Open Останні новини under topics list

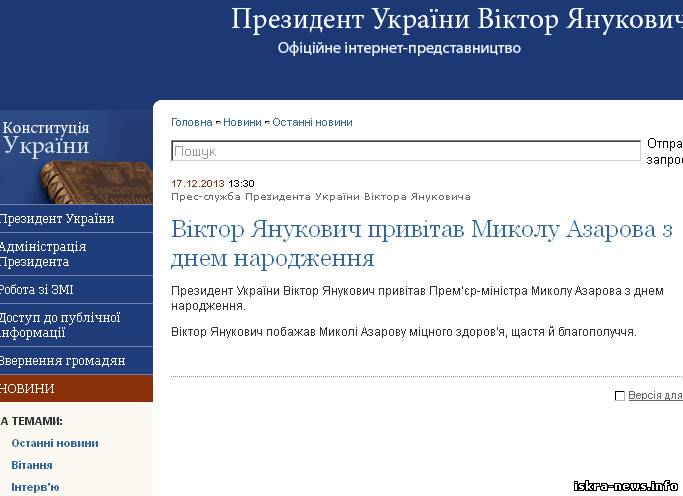[x=55, y=443]
